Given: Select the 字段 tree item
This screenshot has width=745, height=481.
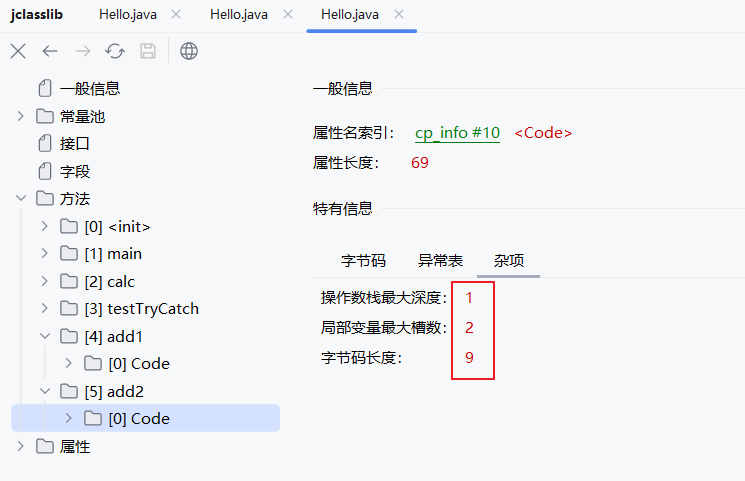Looking at the screenshot, I should tap(75, 171).
